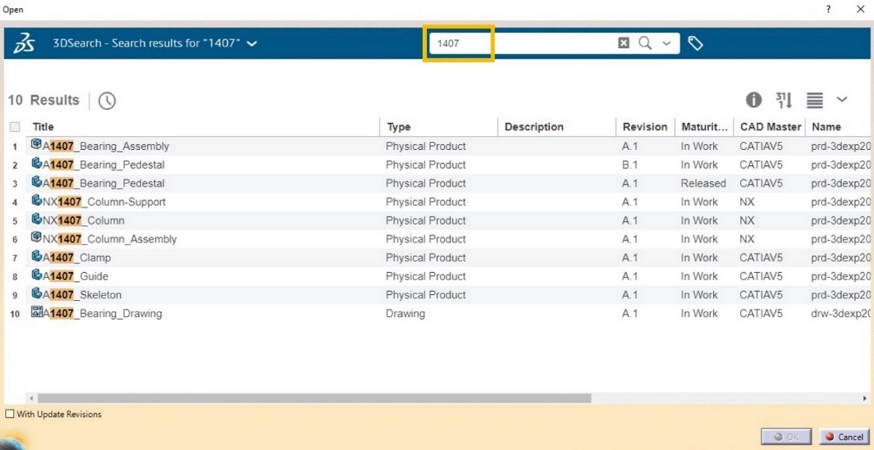Sort by Maturity column header
Screen dimensions: 874x450
pyautogui.click(x=705, y=127)
